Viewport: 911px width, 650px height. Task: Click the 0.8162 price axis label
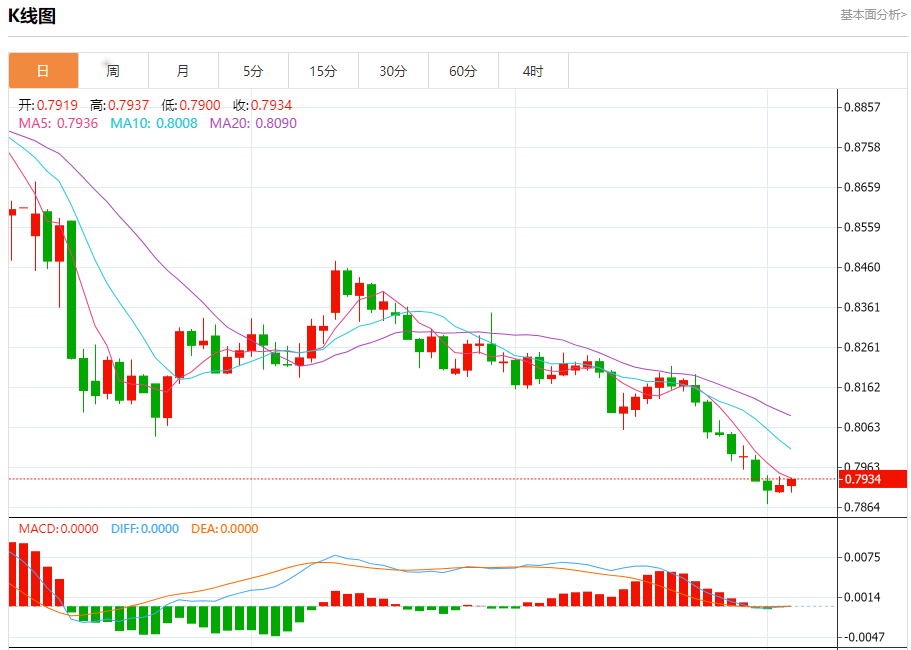tap(862, 387)
